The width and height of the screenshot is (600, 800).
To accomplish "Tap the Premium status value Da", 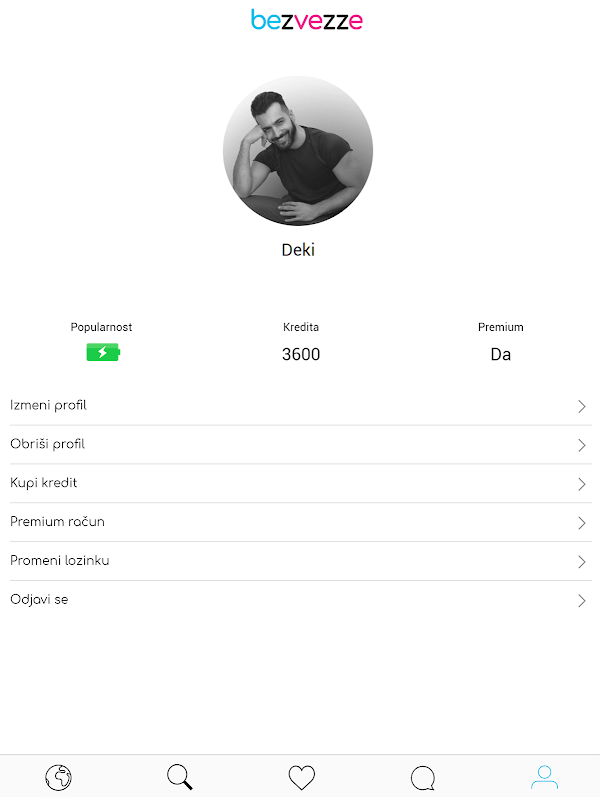I will pos(501,354).
